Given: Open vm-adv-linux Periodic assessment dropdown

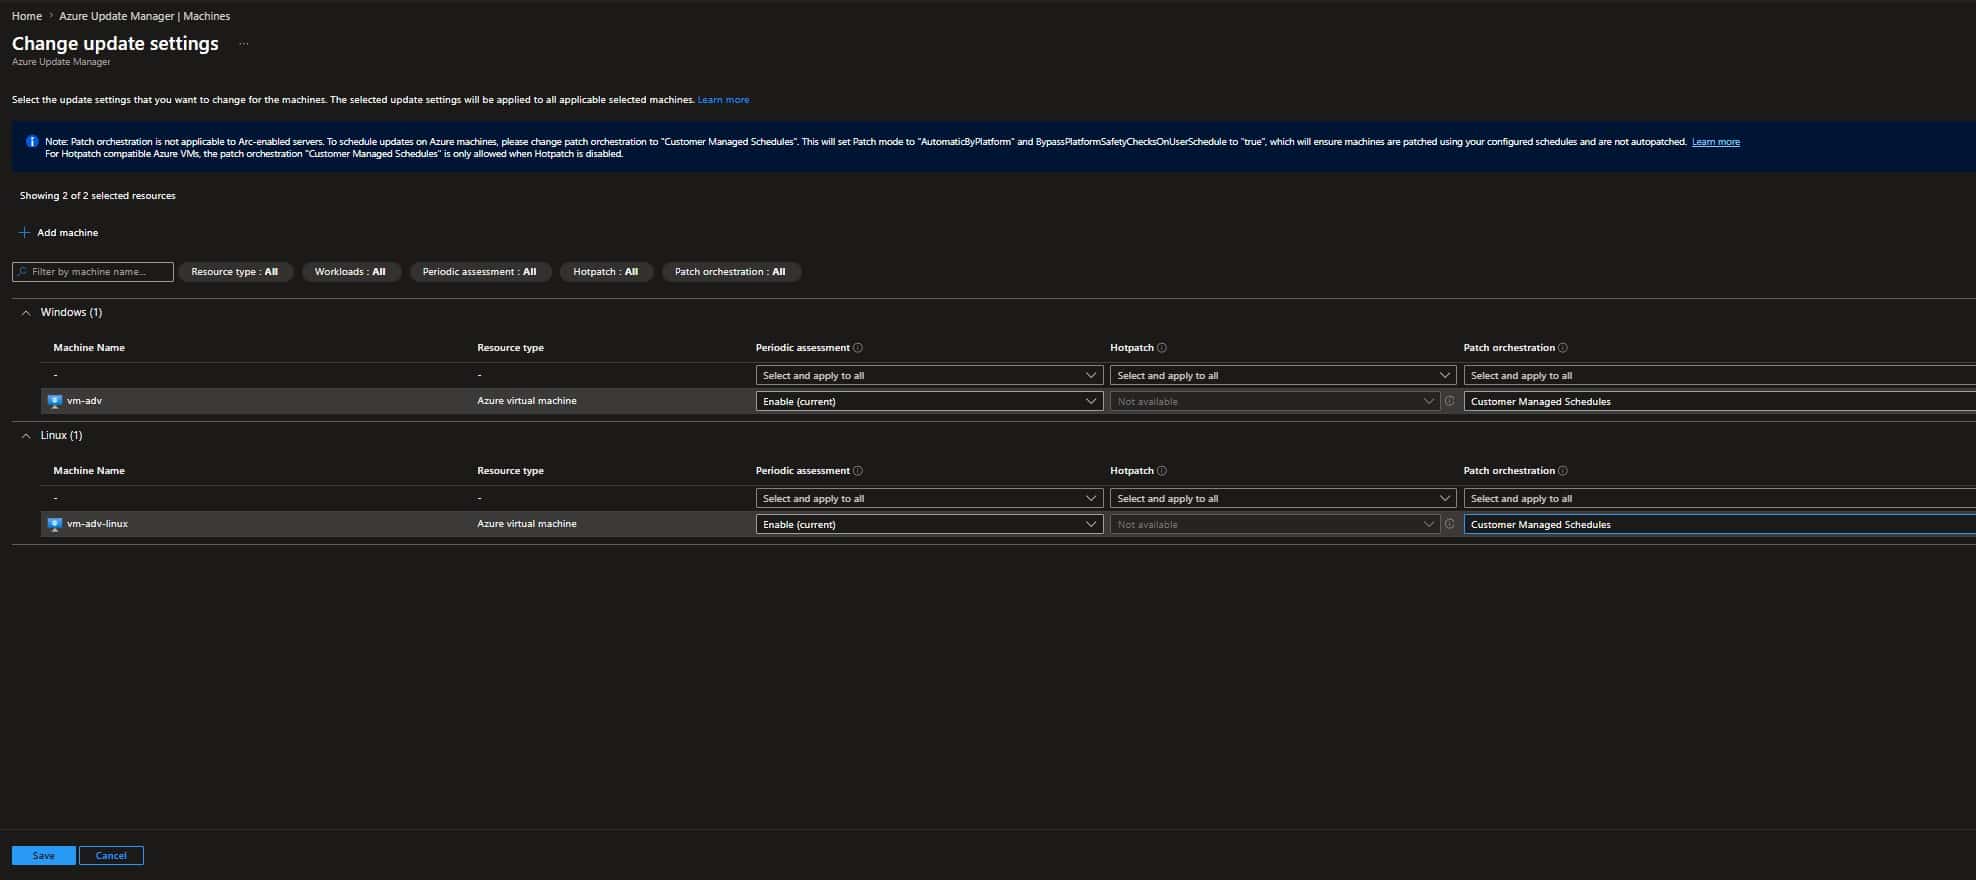Looking at the screenshot, I should (x=929, y=524).
